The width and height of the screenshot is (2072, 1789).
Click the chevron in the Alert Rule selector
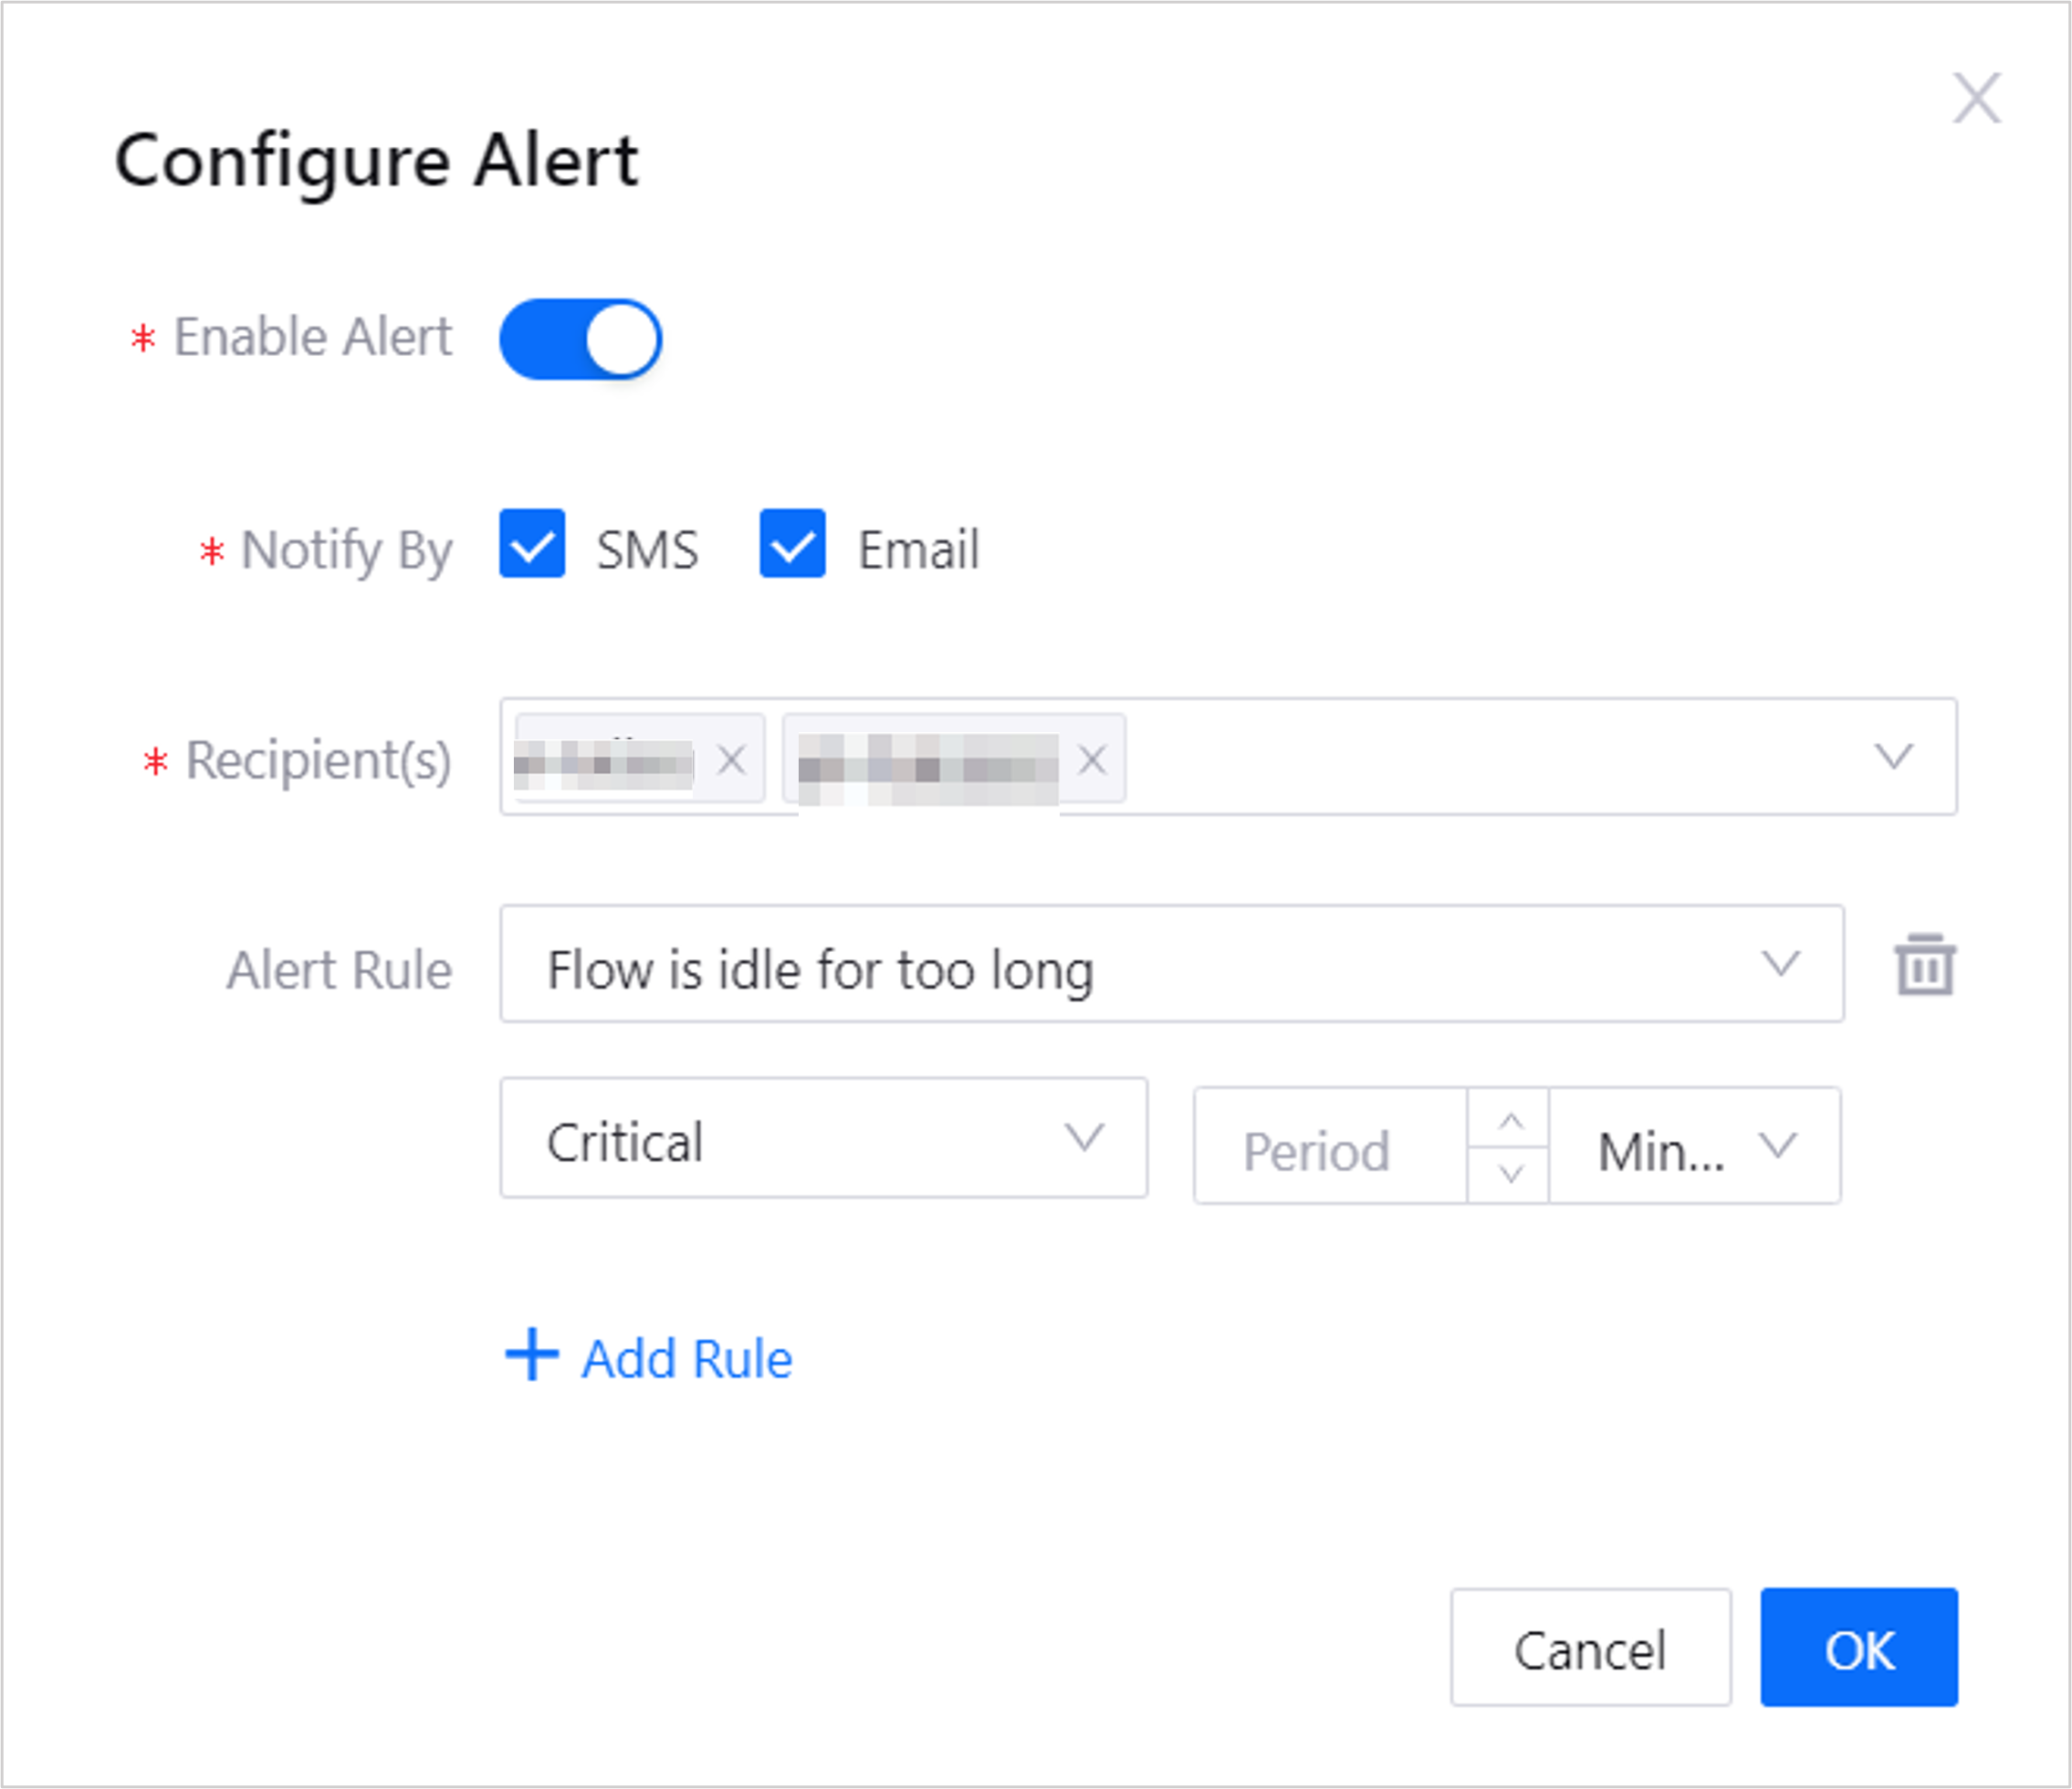(x=1780, y=964)
